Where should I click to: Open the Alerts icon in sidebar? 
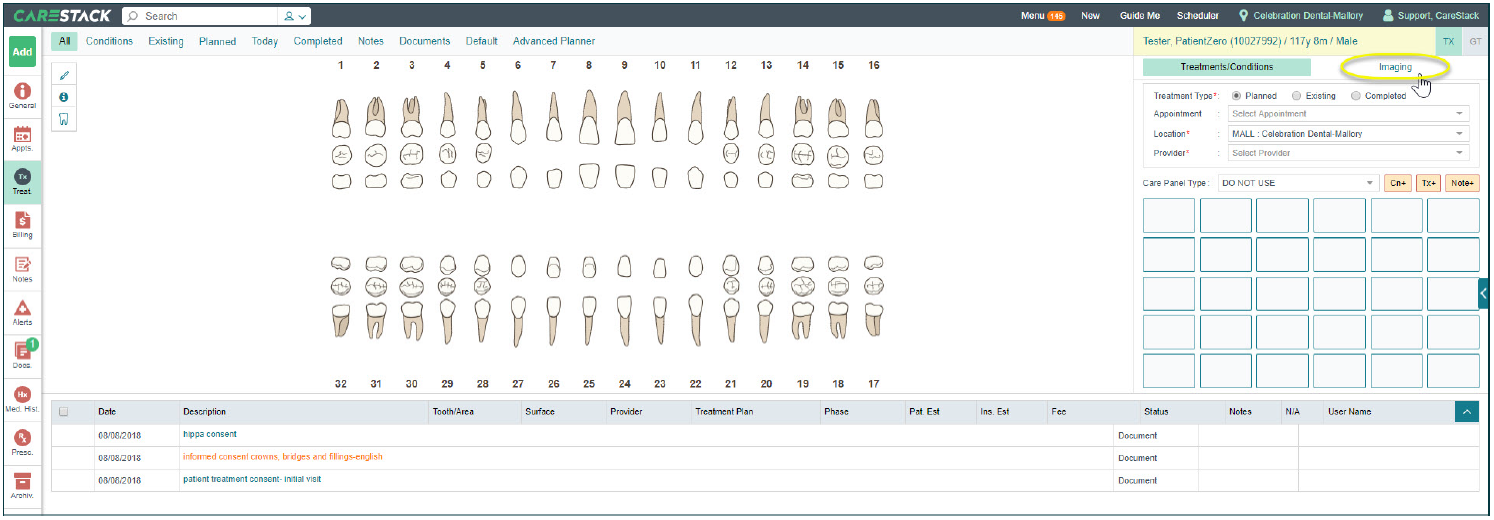[22, 312]
